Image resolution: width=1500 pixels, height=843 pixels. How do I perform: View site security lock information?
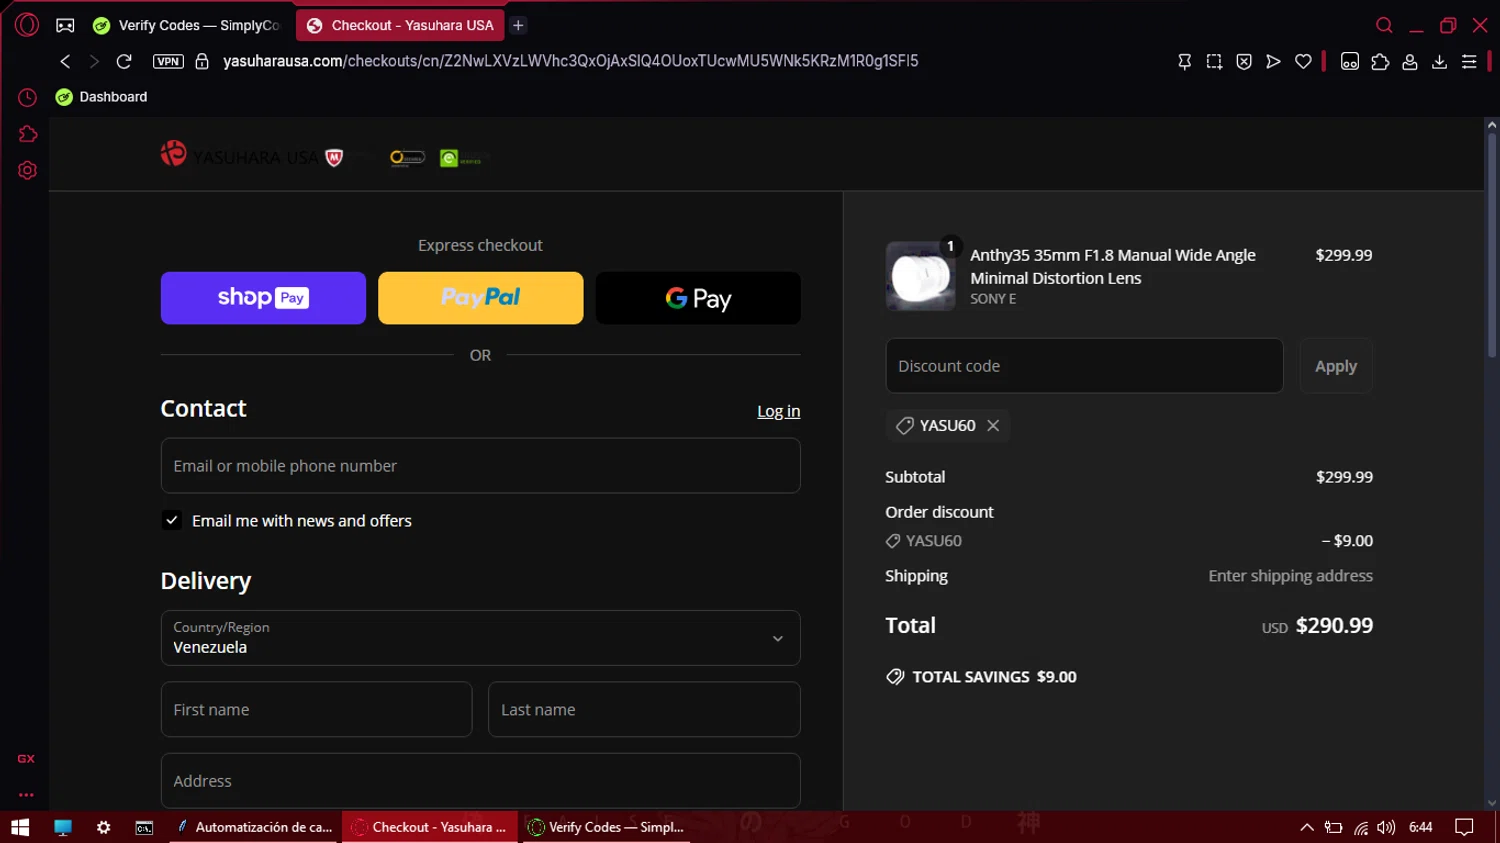click(x=202, y=61)
